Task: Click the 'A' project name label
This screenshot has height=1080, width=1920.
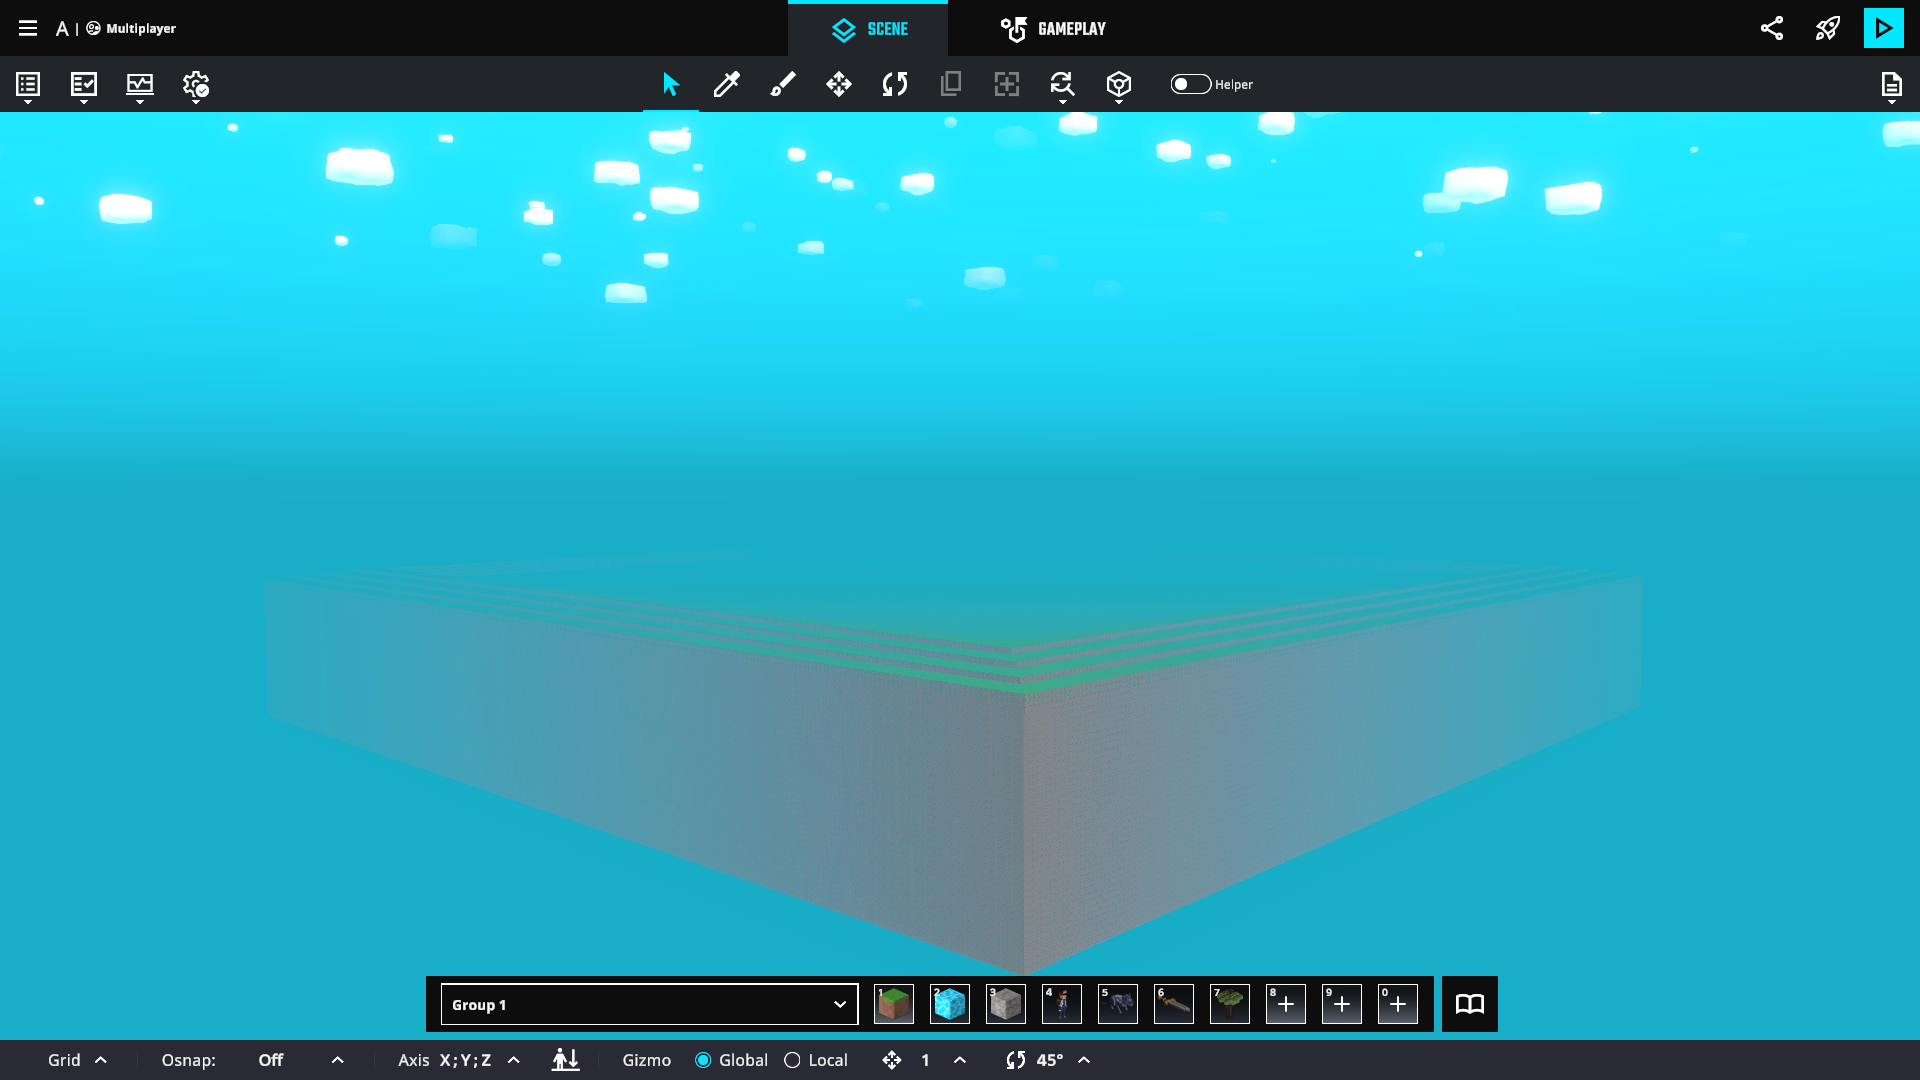Action: (x=62, y=28)
